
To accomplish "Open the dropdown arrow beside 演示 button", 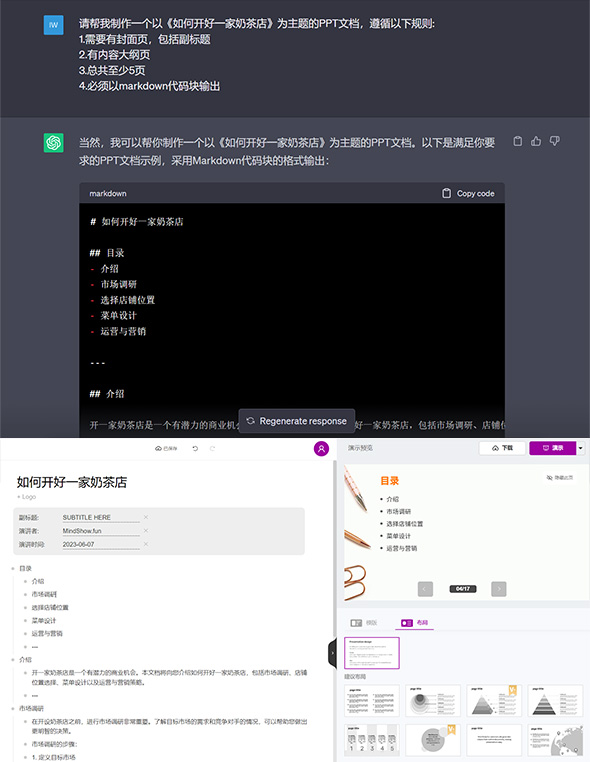I will 580,448.
